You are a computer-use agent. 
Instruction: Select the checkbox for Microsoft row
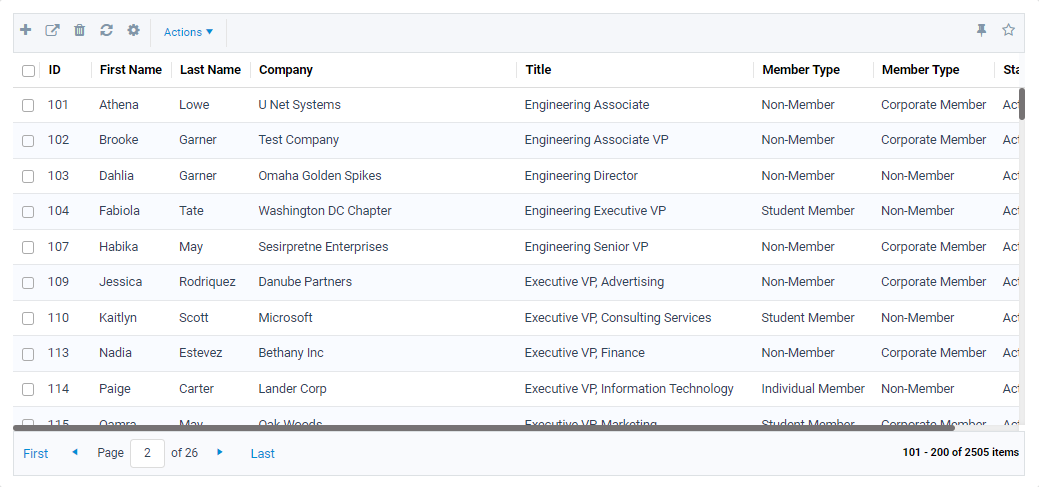point(28,318)
